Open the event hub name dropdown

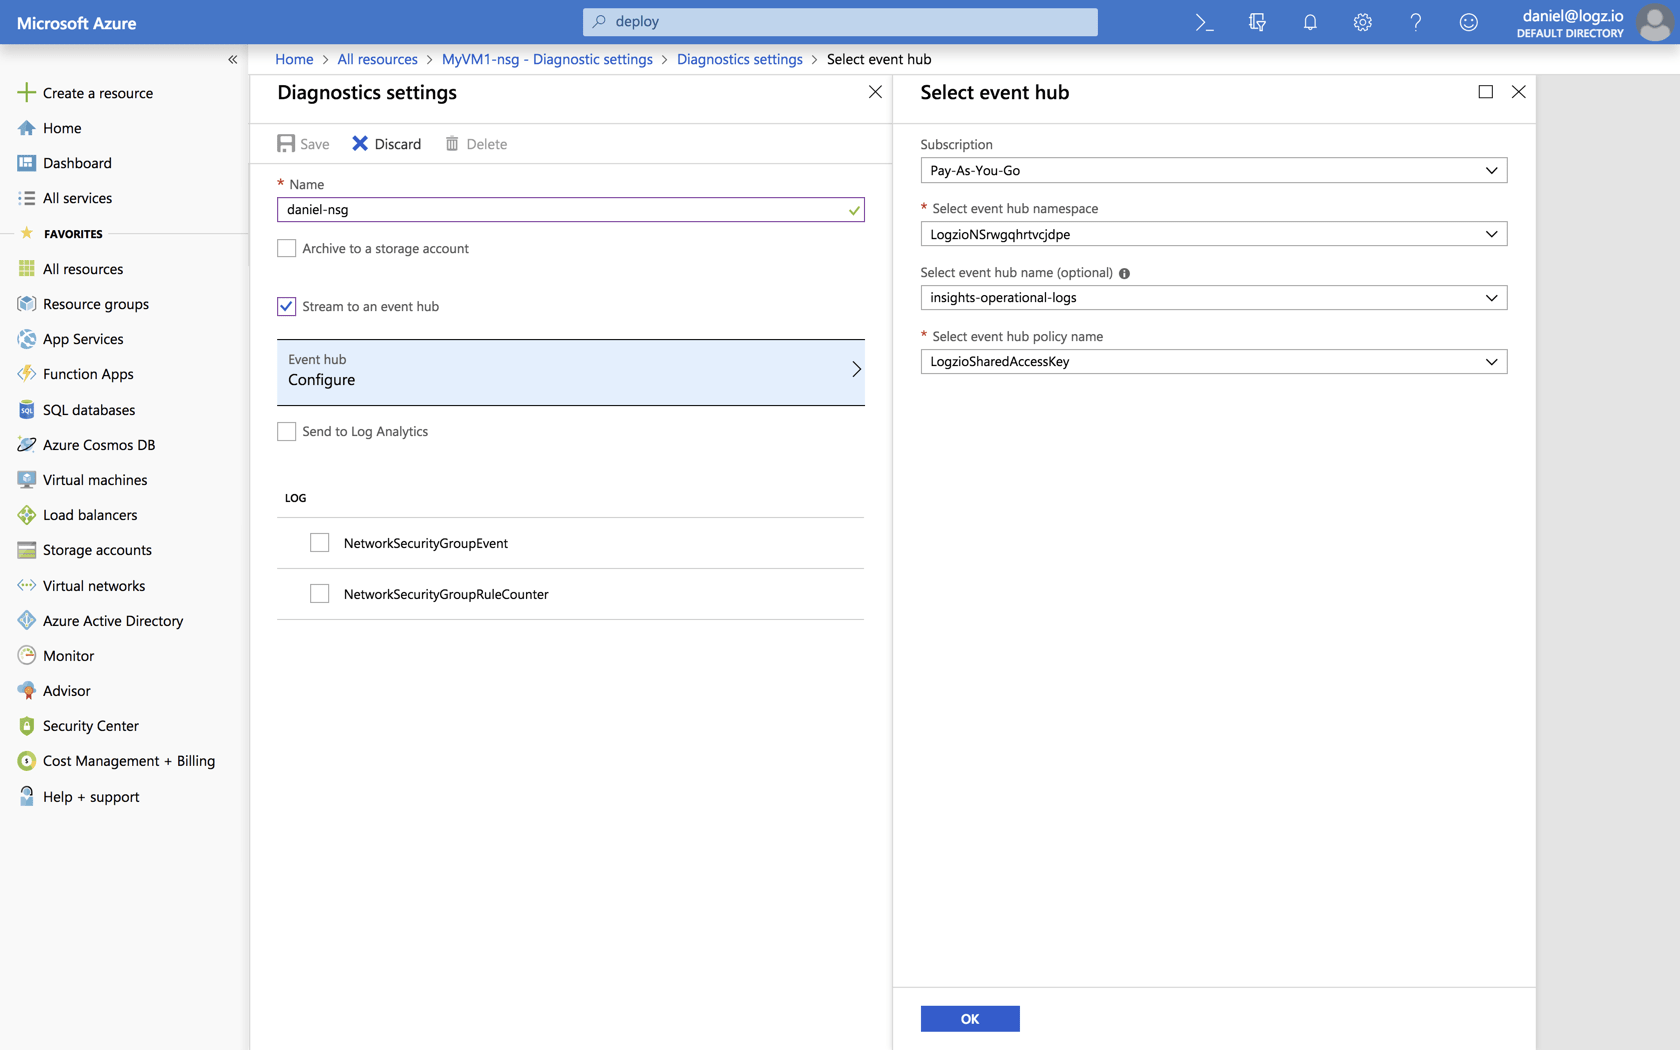tap(1213, 298)
